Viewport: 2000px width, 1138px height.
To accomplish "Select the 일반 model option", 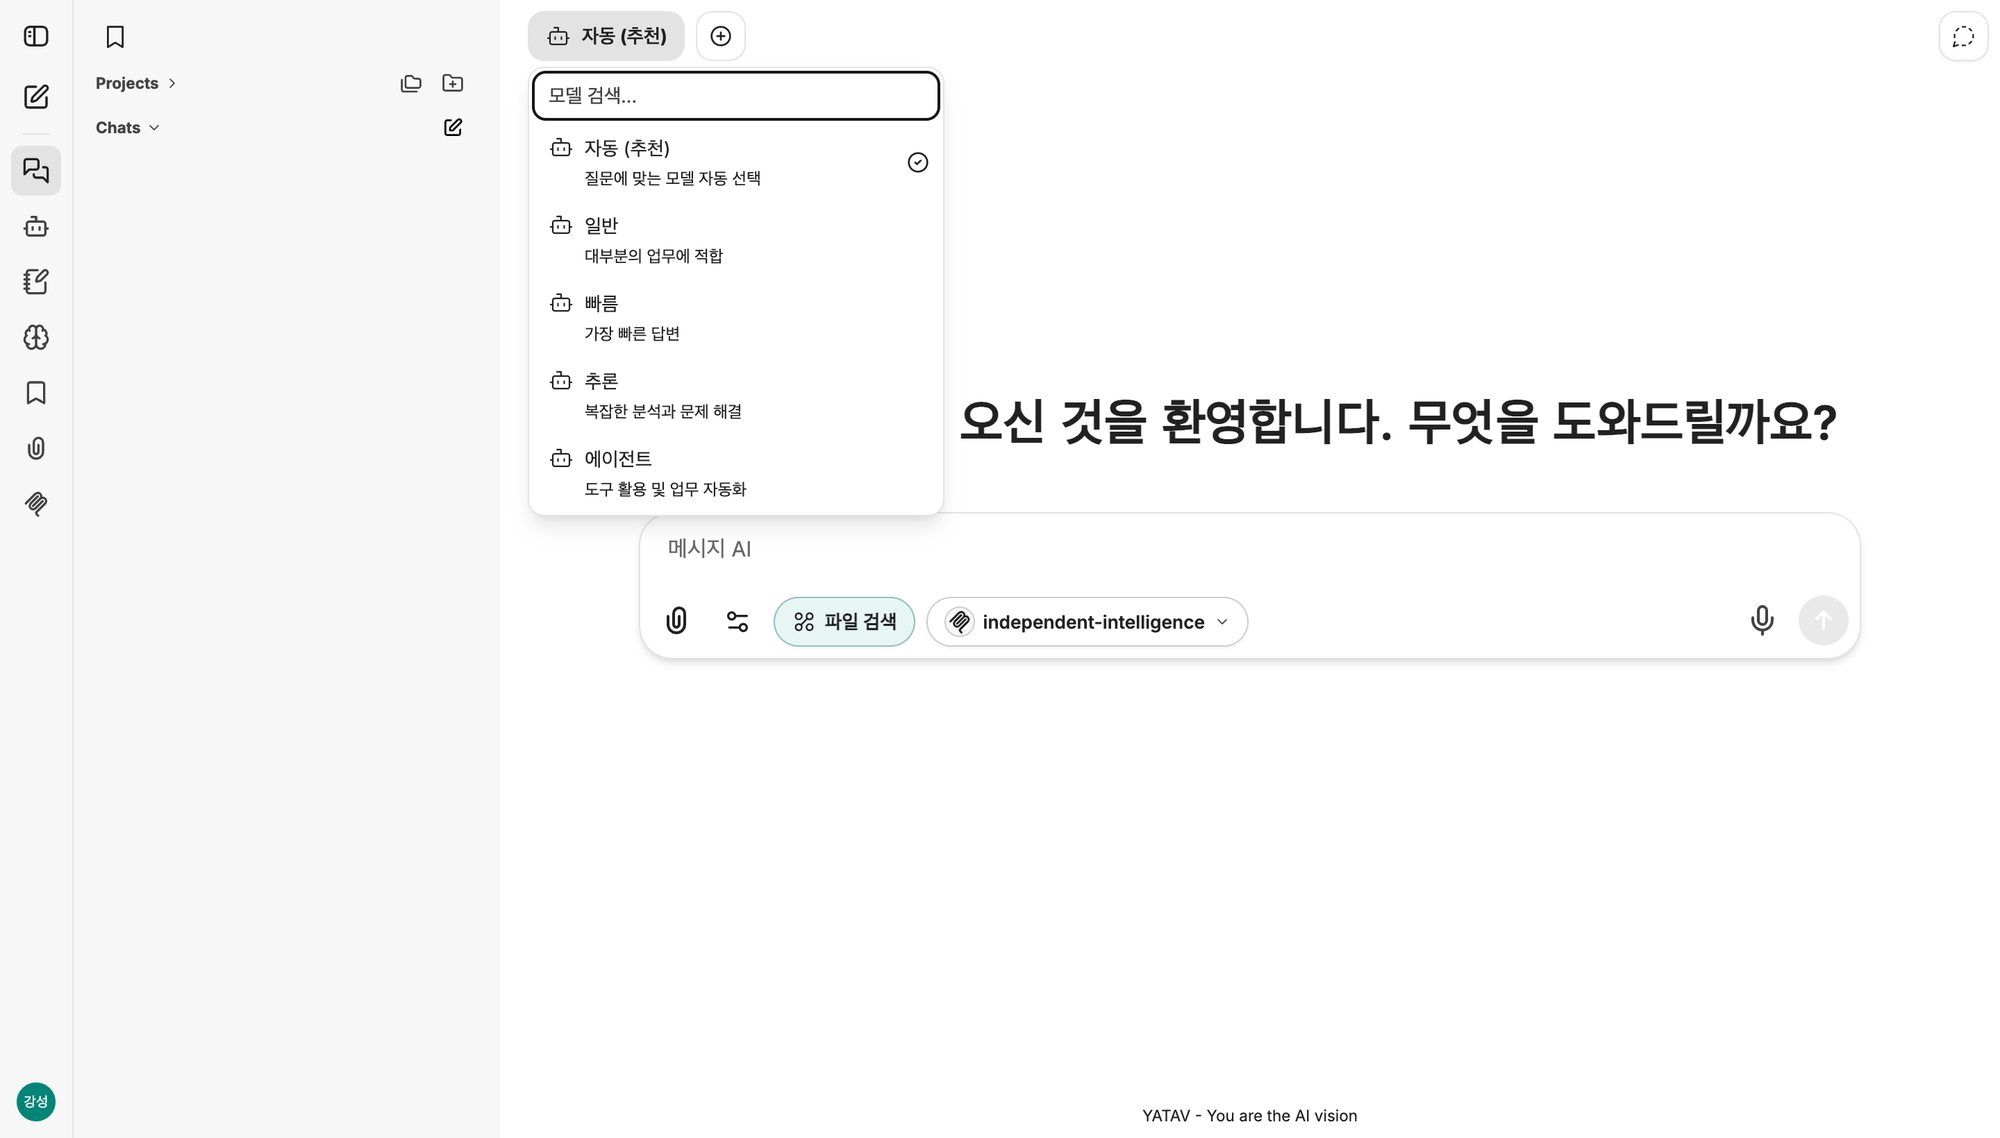I will coord(736,240).
